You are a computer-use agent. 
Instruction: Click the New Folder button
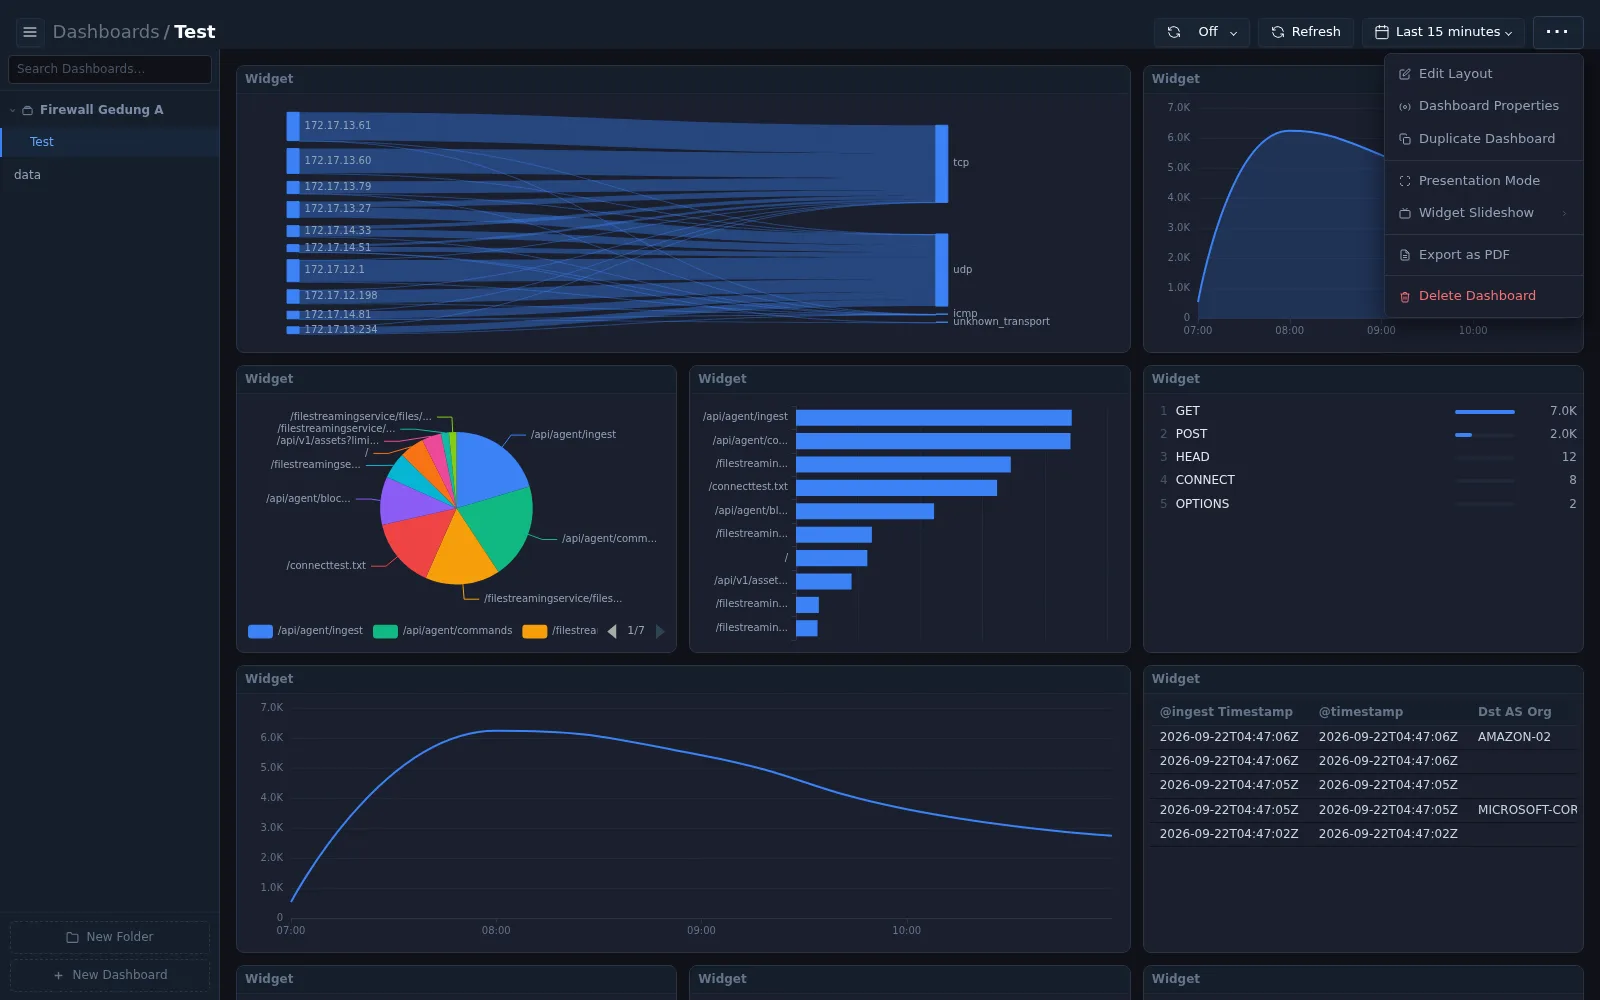[x=110, y=937]
